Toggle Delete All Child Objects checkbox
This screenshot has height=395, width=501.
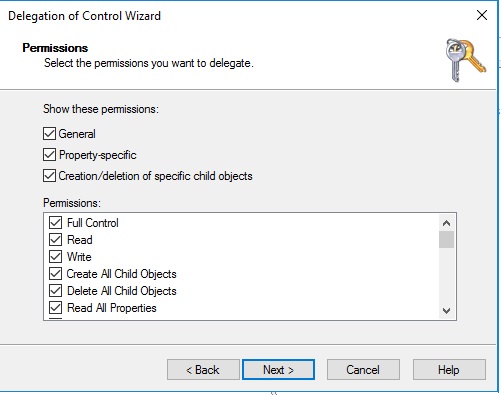tap(55, 291)
